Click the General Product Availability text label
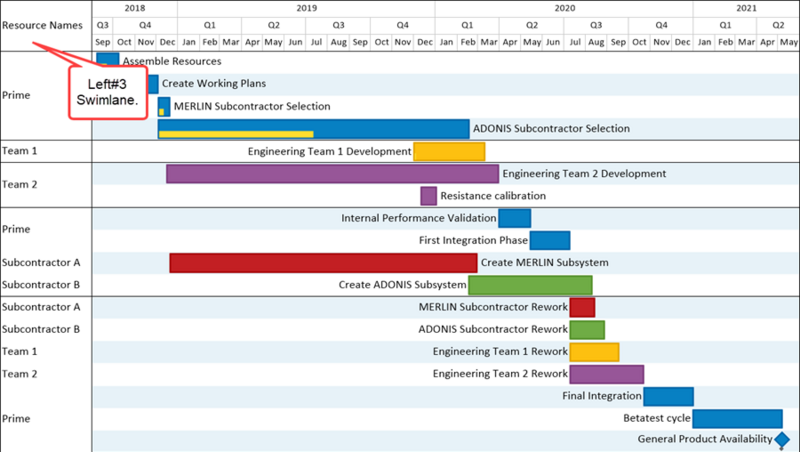 point(705,439)
